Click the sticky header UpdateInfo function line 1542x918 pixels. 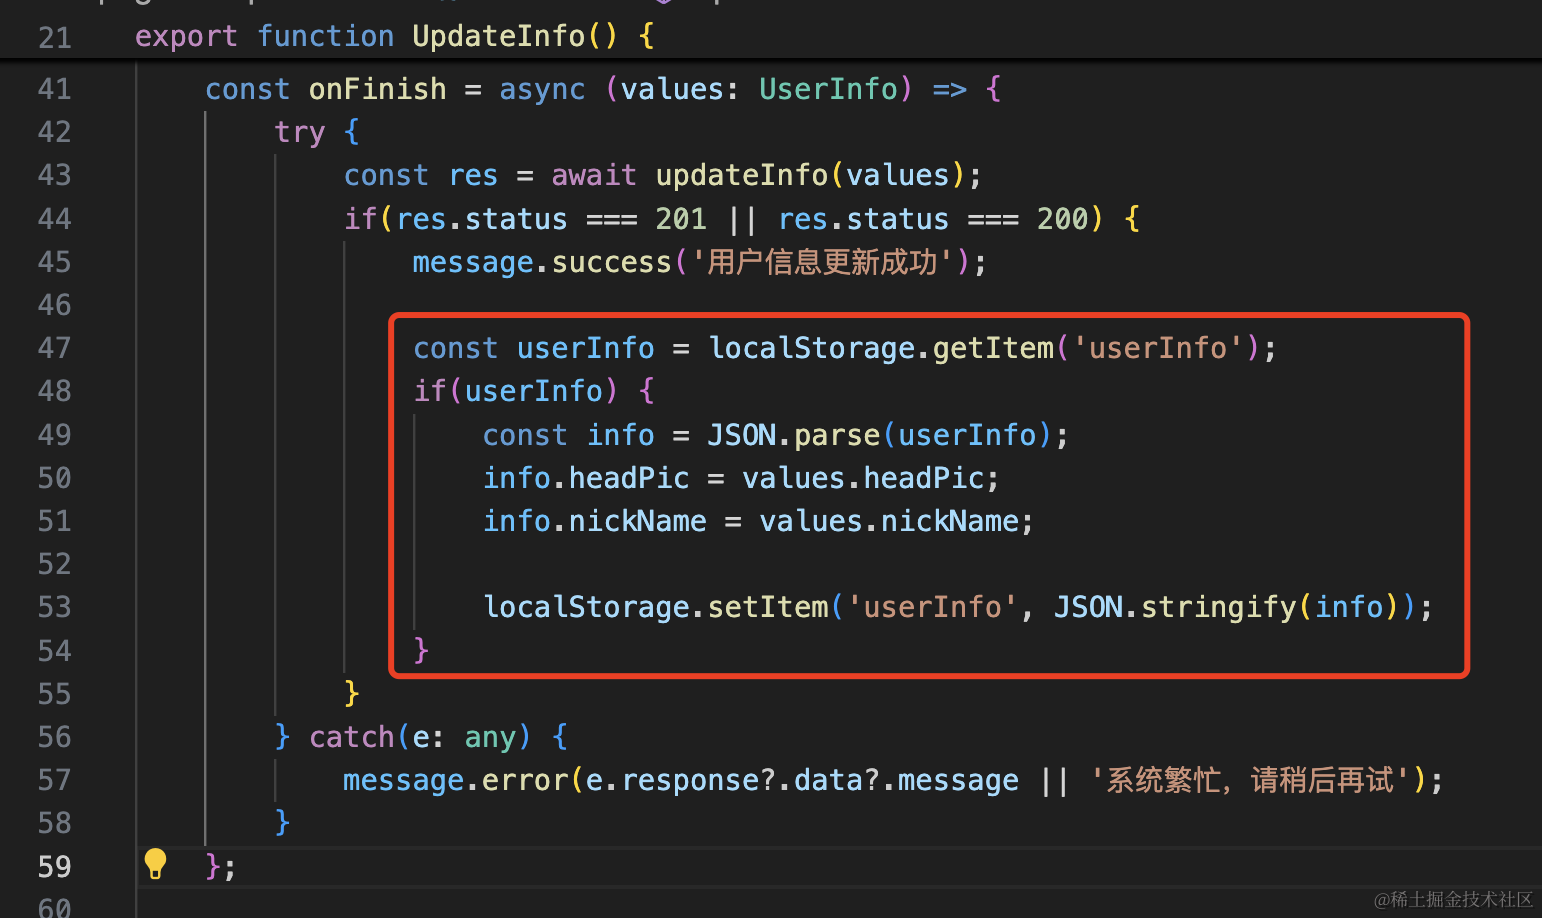(497, 36)
